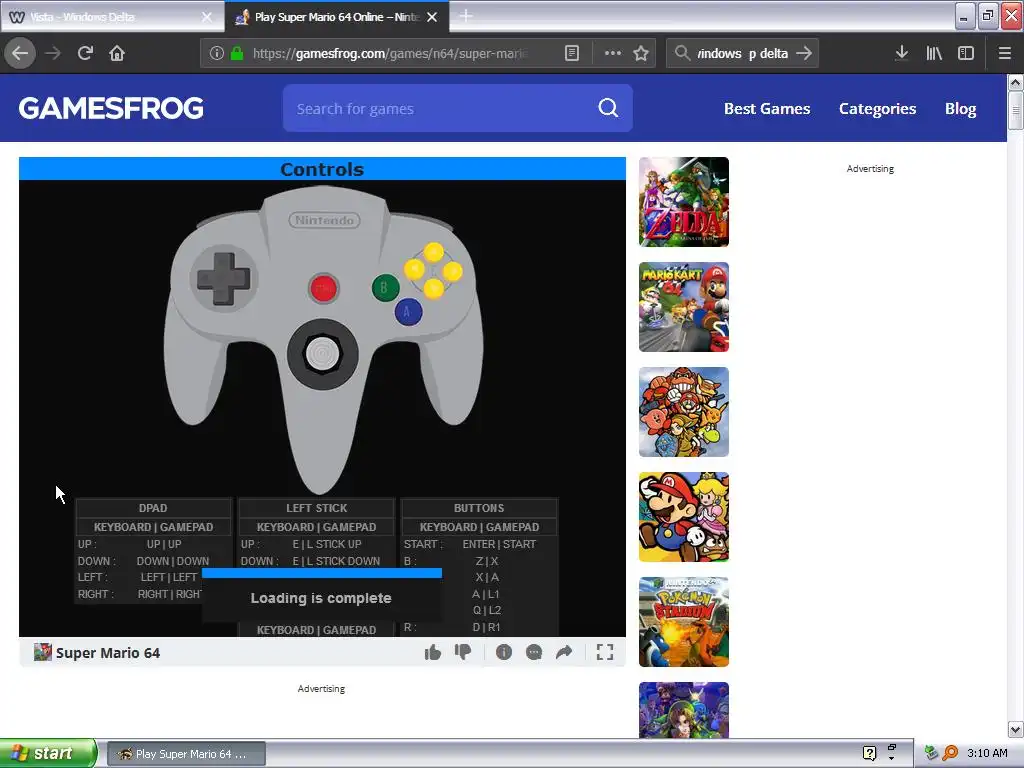
Task: Open the Blog link in navigation
Action: click(960, 108)
